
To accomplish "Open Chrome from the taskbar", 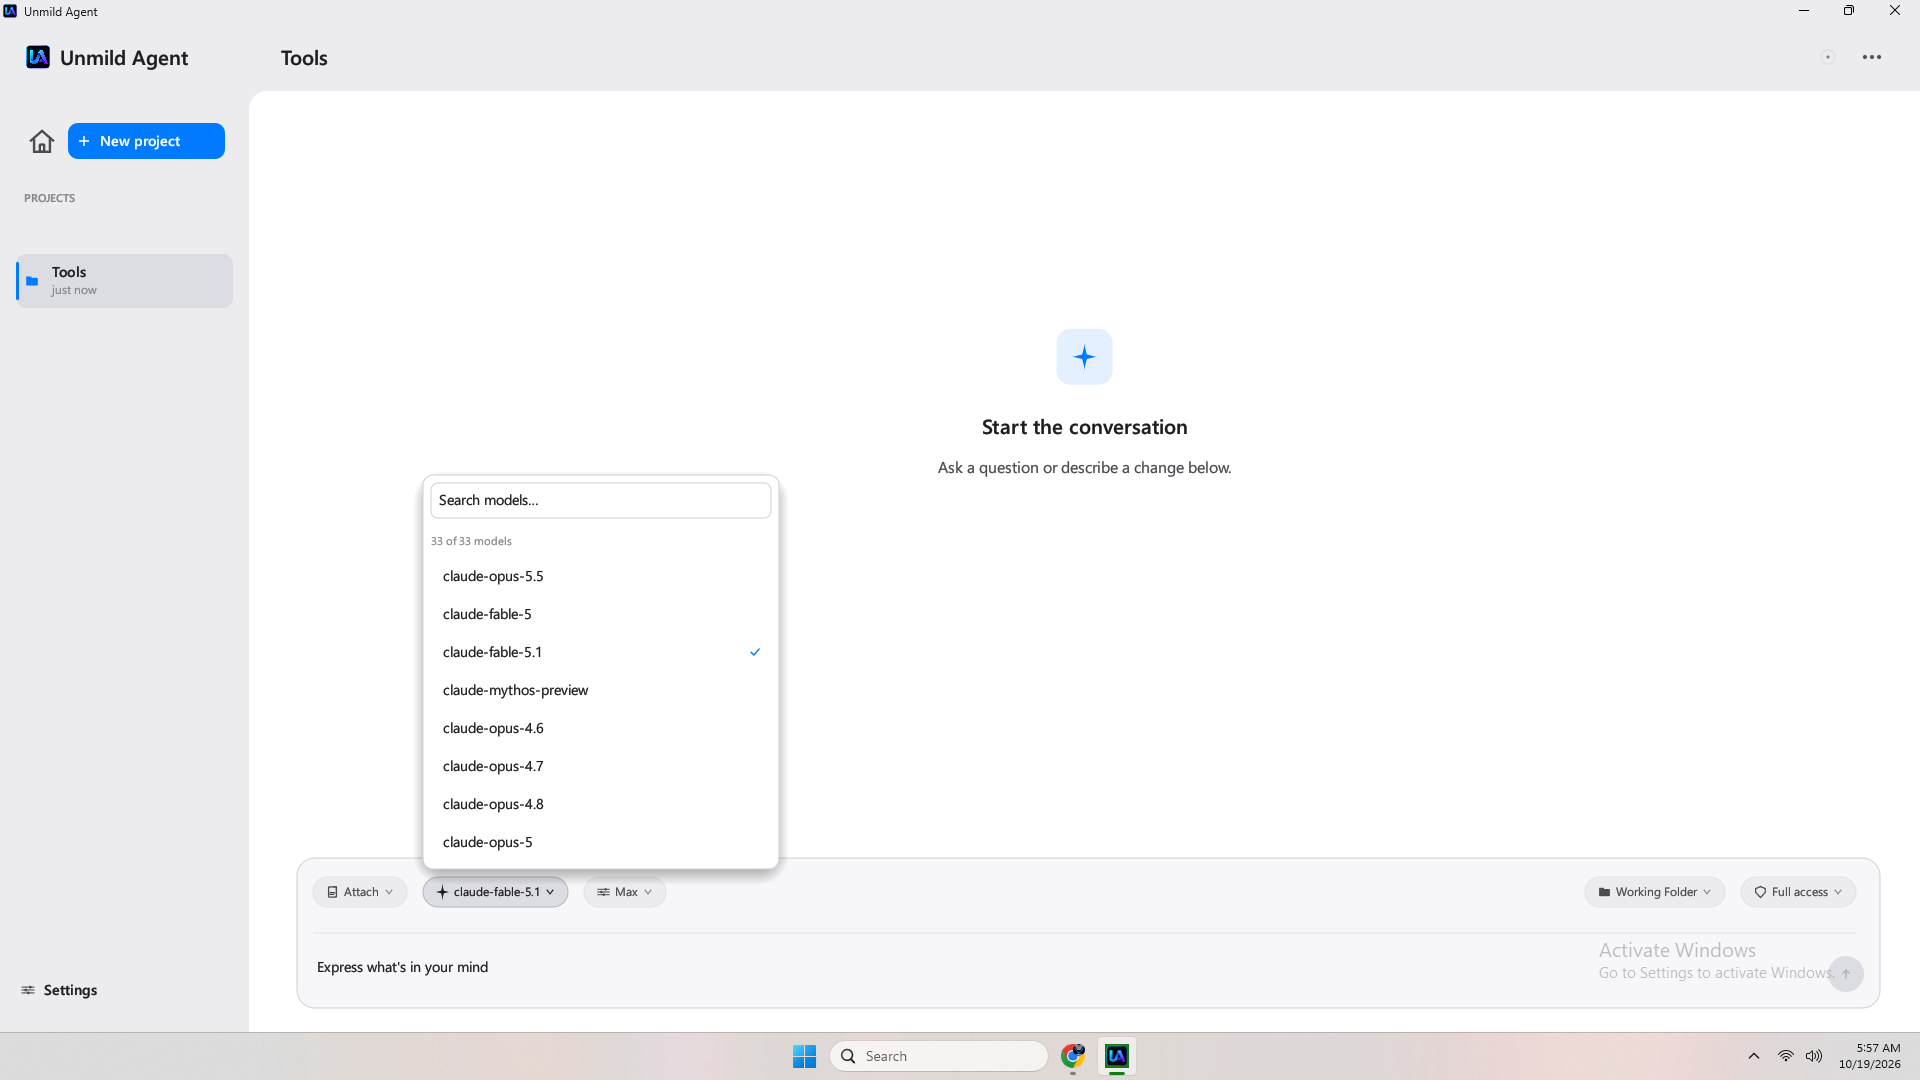I will (x=1073, y=1056).
